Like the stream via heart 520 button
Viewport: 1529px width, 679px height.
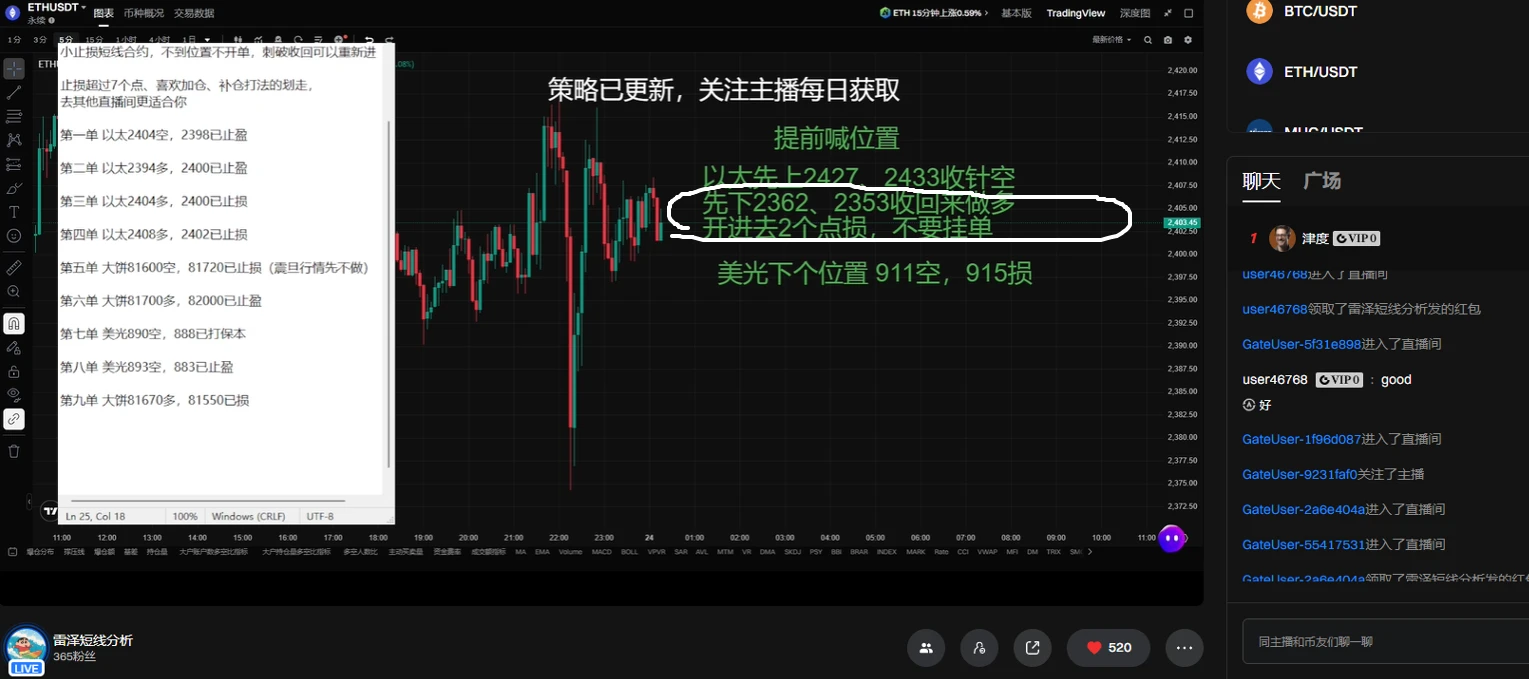1108,648
